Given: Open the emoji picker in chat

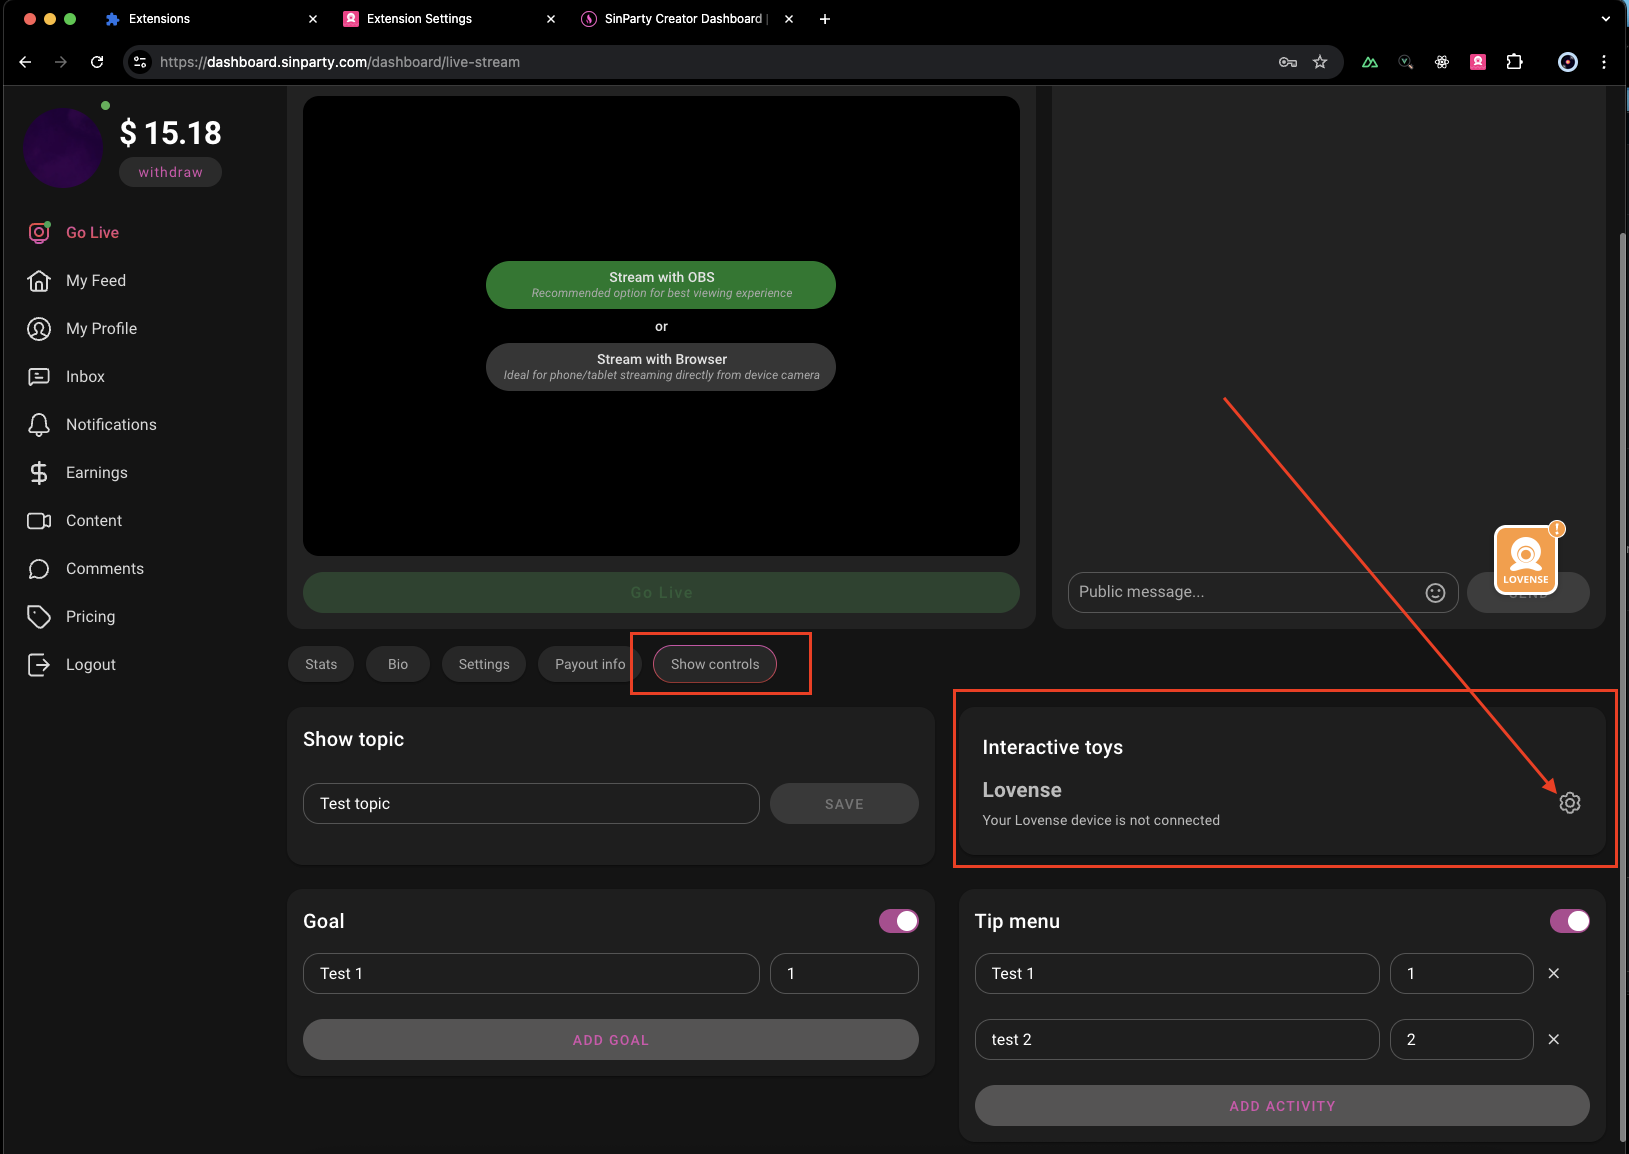Looking at the screenshot, I should point(1435,593).
